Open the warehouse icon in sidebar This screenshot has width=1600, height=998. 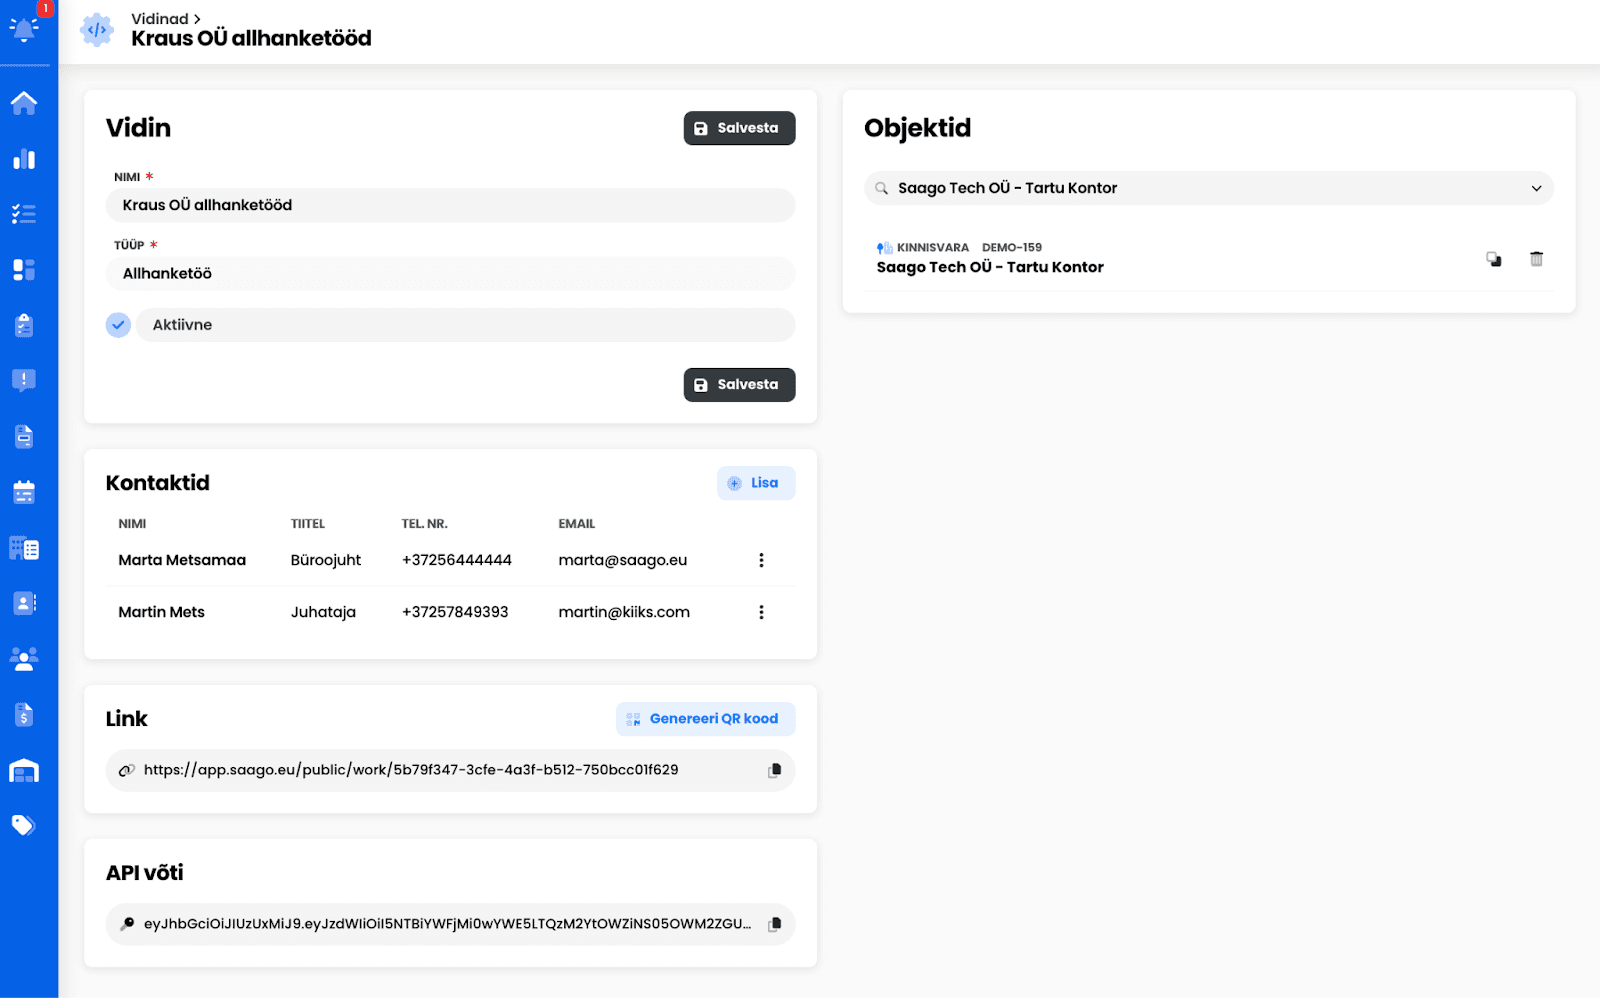click(24, 770)
